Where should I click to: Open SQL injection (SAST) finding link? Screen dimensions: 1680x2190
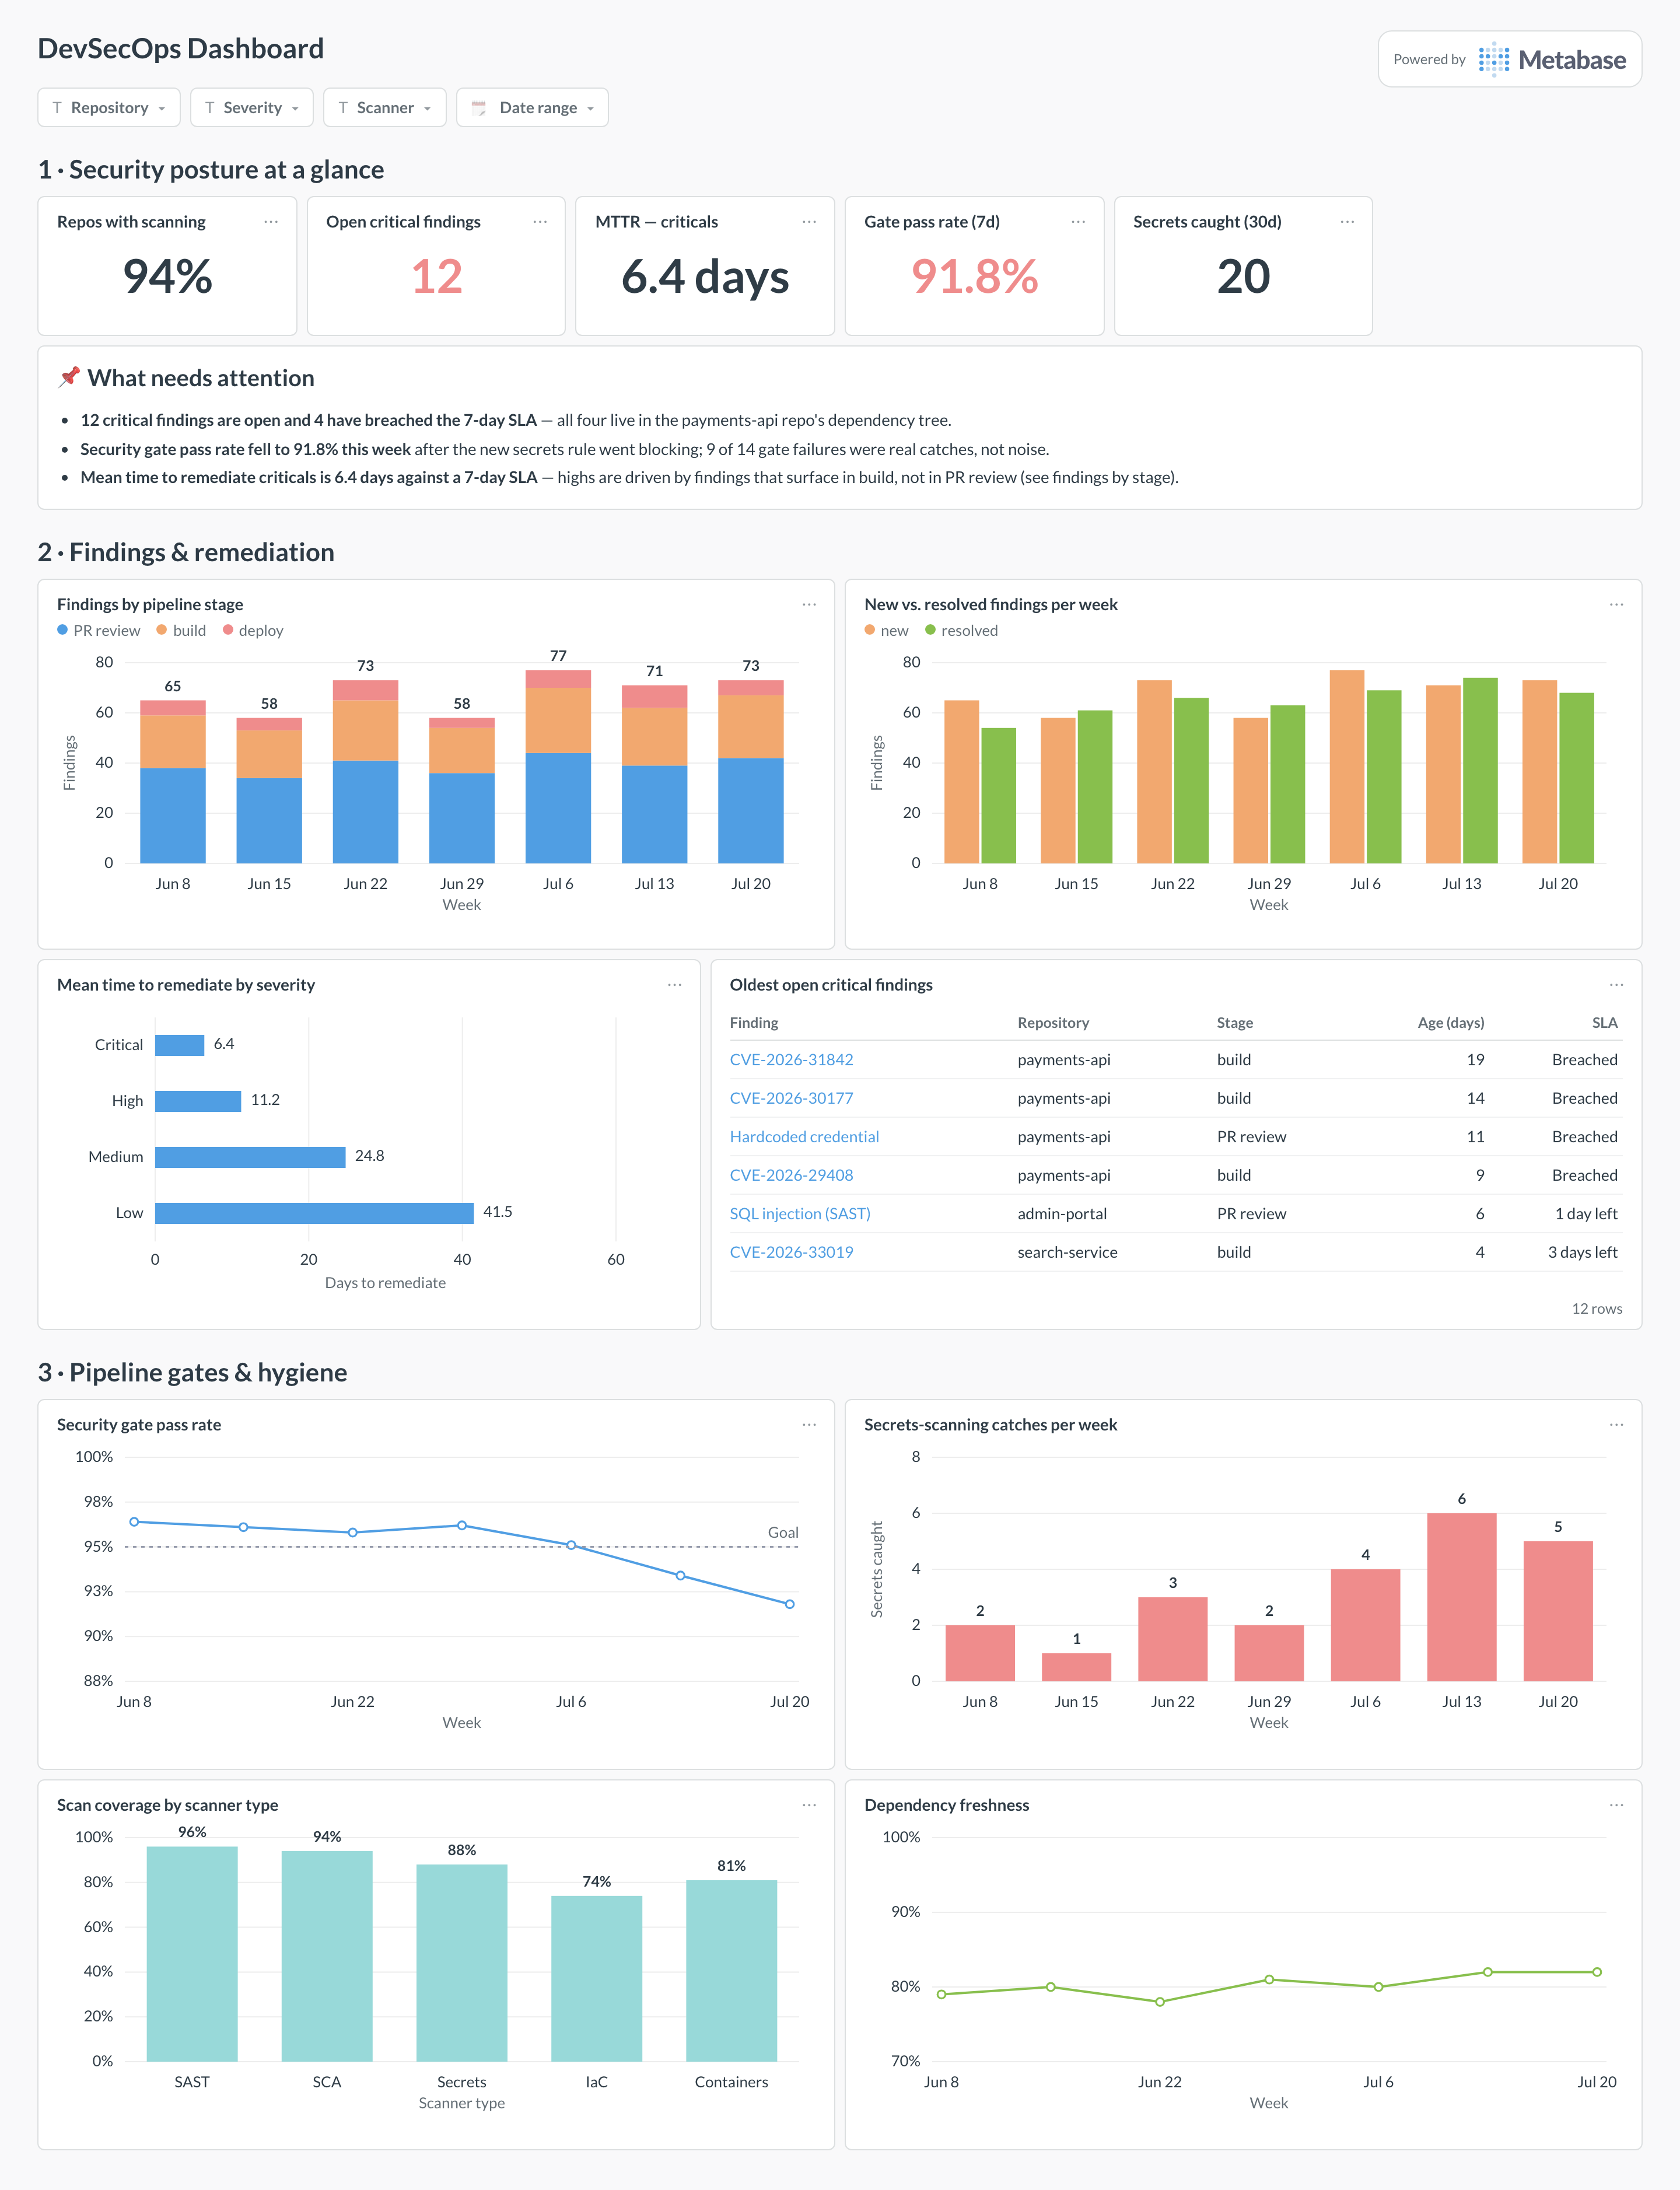[800, 1214]
